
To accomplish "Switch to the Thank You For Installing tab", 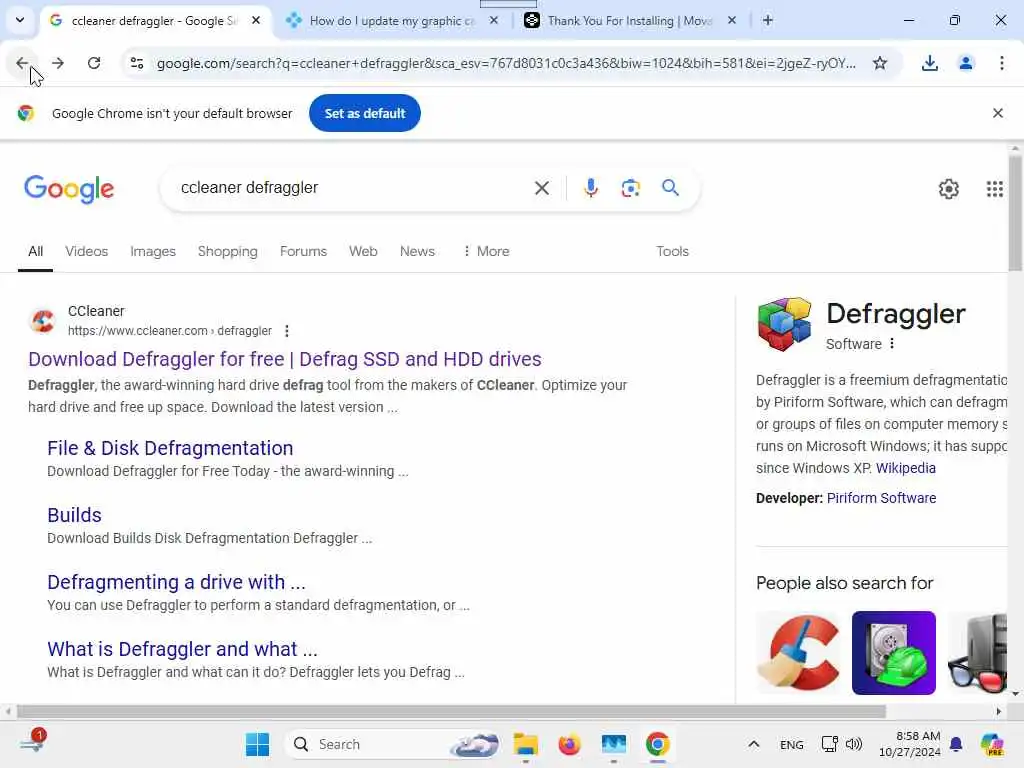I will point(630,21).
